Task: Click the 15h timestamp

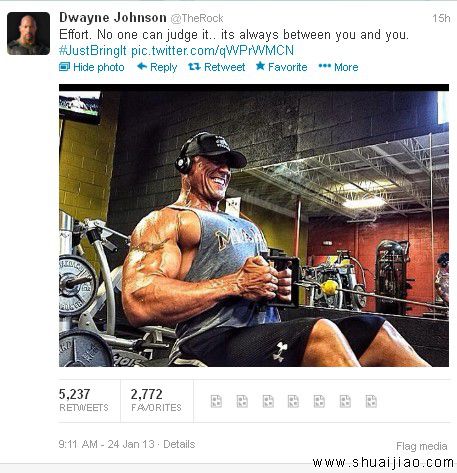Action: tap(441, 18)
